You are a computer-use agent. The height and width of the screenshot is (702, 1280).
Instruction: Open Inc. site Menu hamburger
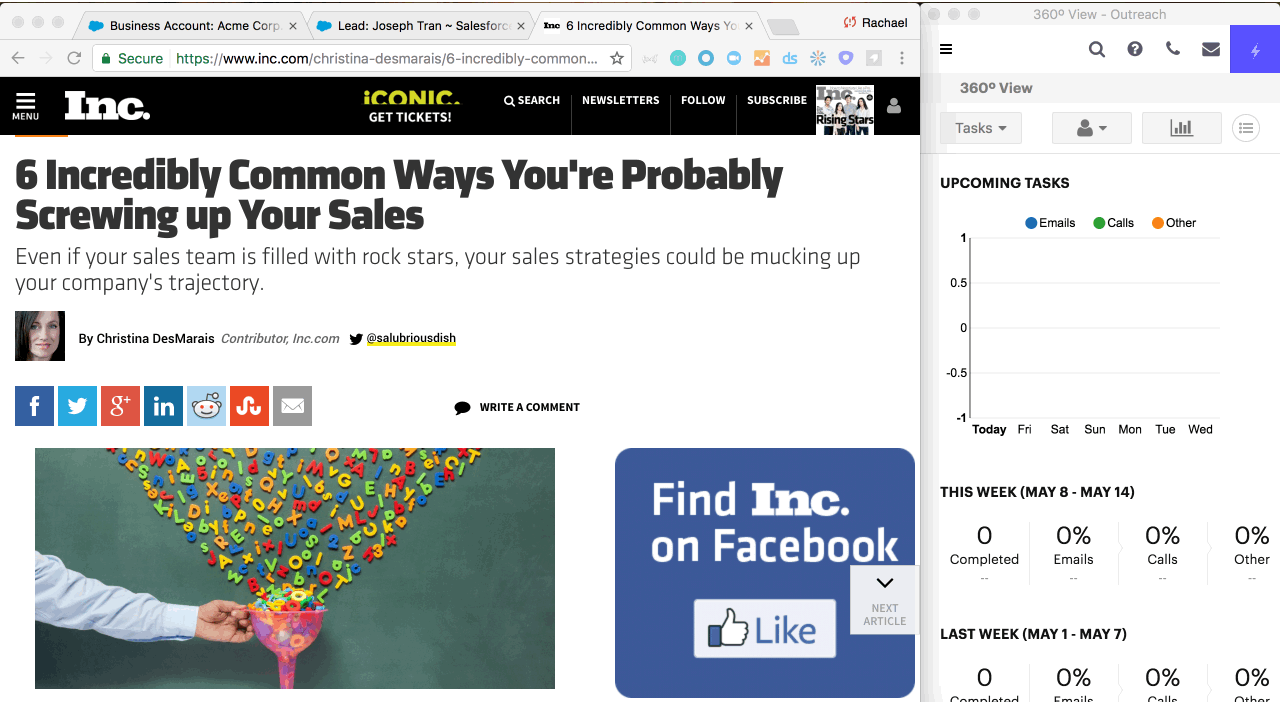[26, 106]
